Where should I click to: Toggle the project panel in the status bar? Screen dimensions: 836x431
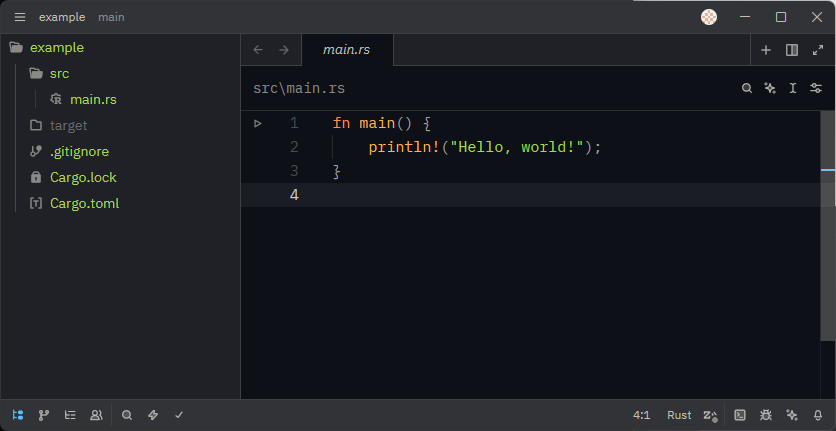click(18, 415)
